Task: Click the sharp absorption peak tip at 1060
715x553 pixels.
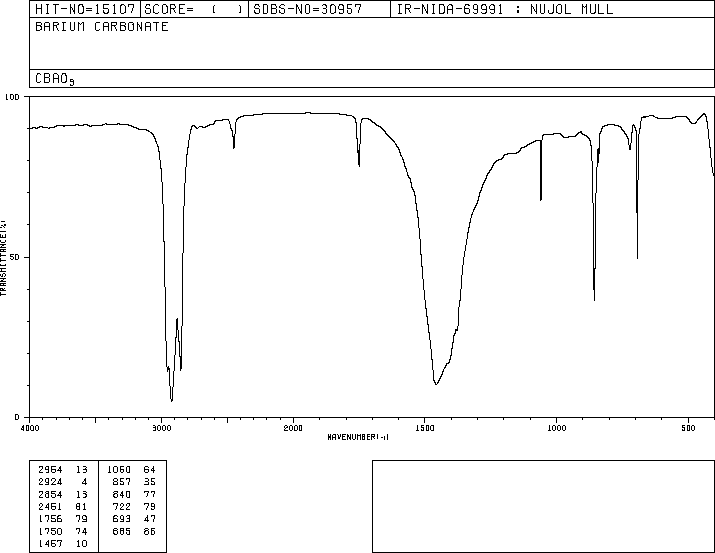Action: point(541,200)
